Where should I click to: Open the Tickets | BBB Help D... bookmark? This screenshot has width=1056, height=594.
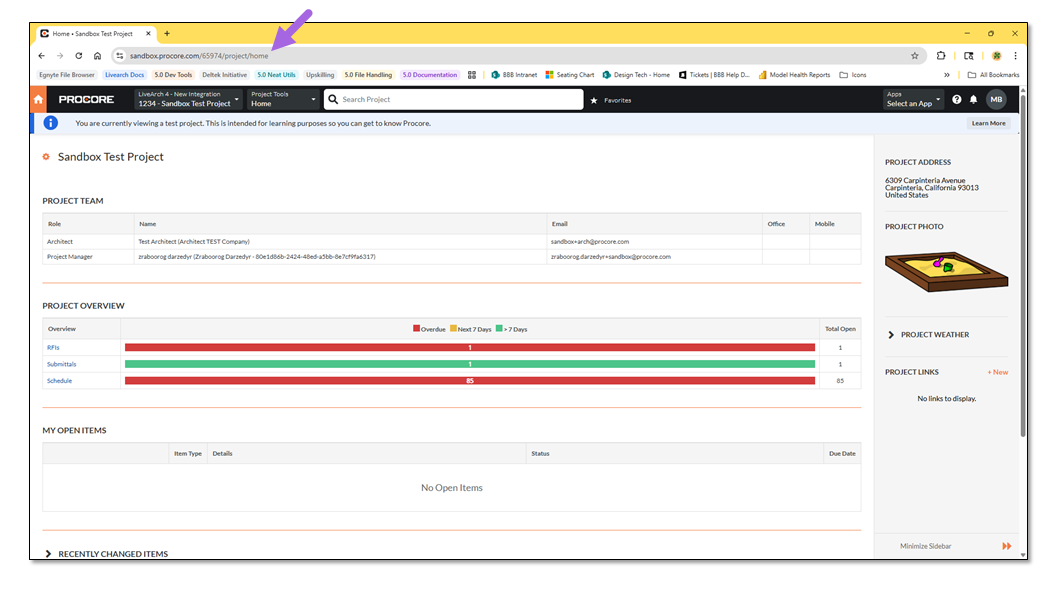(x=715, y=75)
